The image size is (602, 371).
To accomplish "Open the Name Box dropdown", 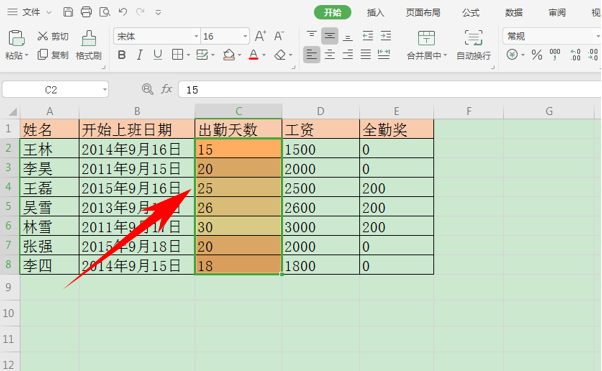I will (104, 90).
